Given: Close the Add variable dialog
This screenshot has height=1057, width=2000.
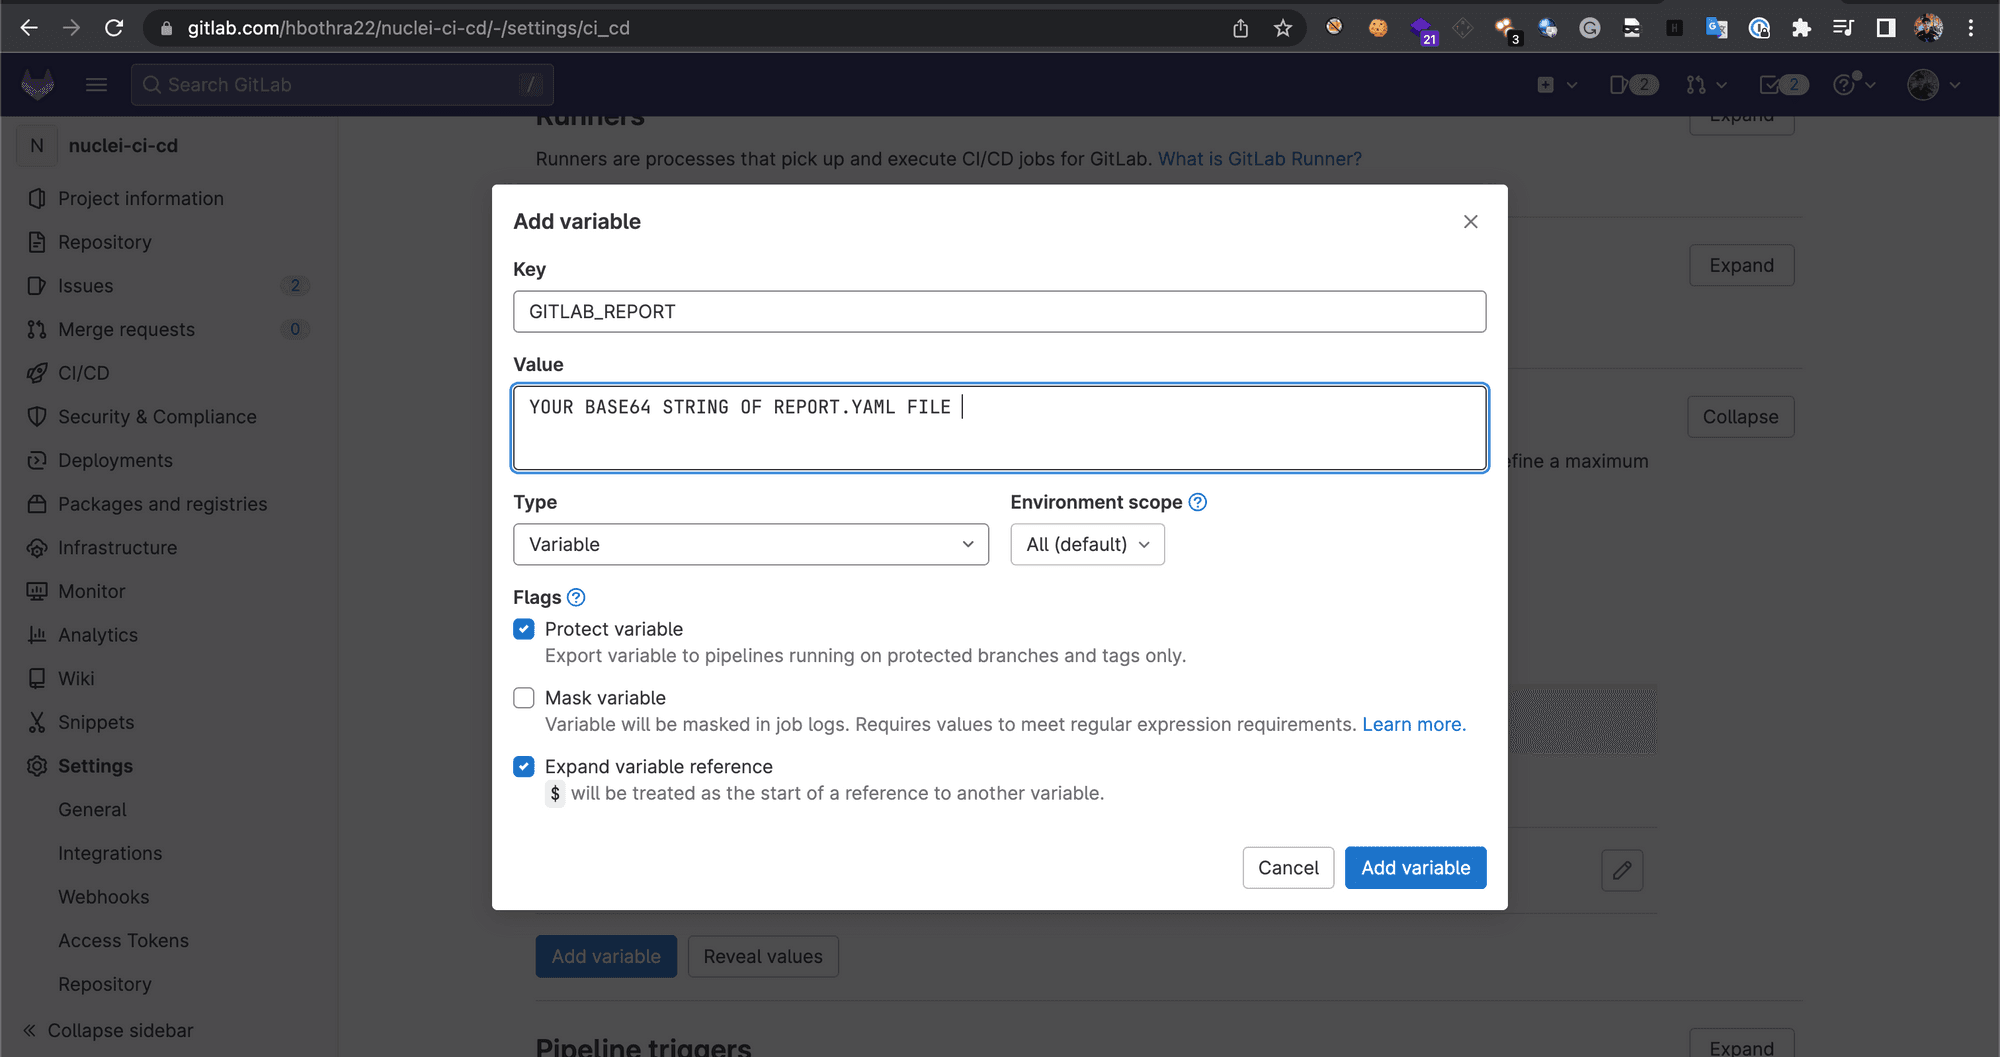Looking at the screenshot, I should click(x=1470, y=222).
